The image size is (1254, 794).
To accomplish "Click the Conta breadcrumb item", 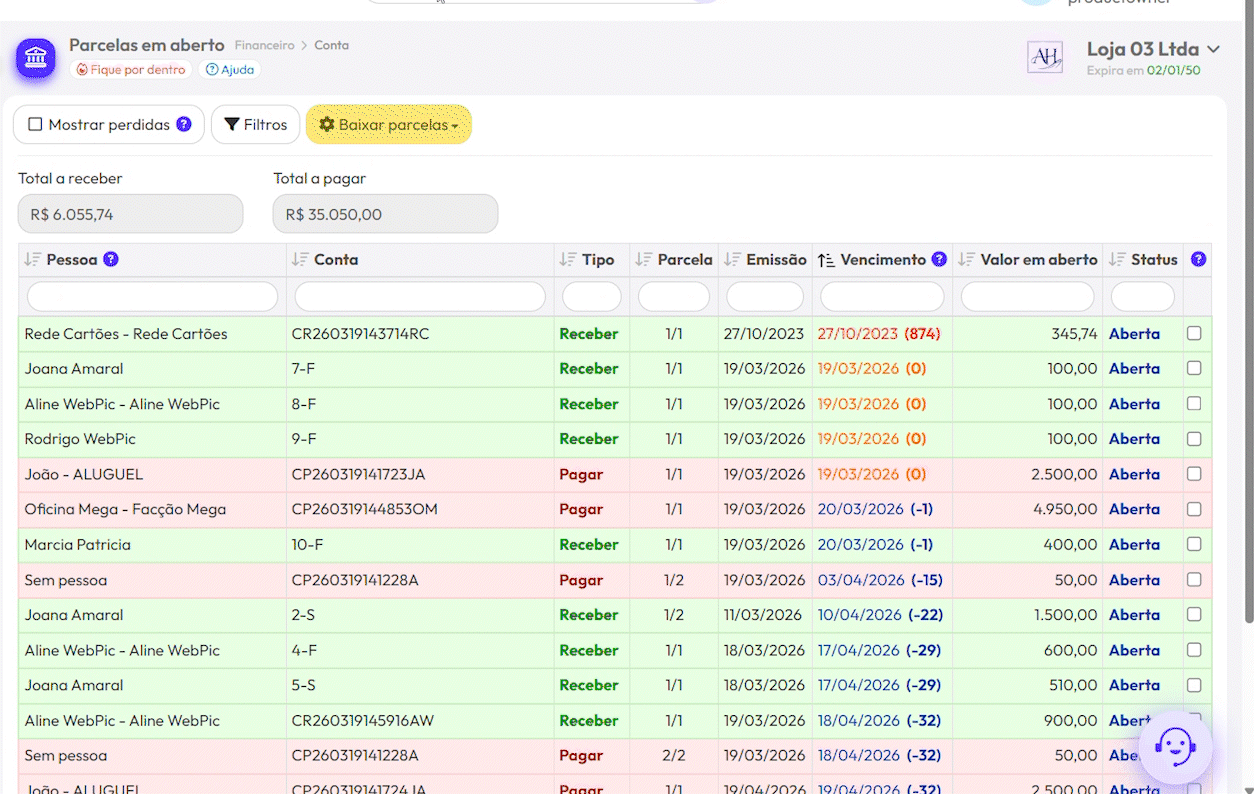I will [x=331, y=45].
